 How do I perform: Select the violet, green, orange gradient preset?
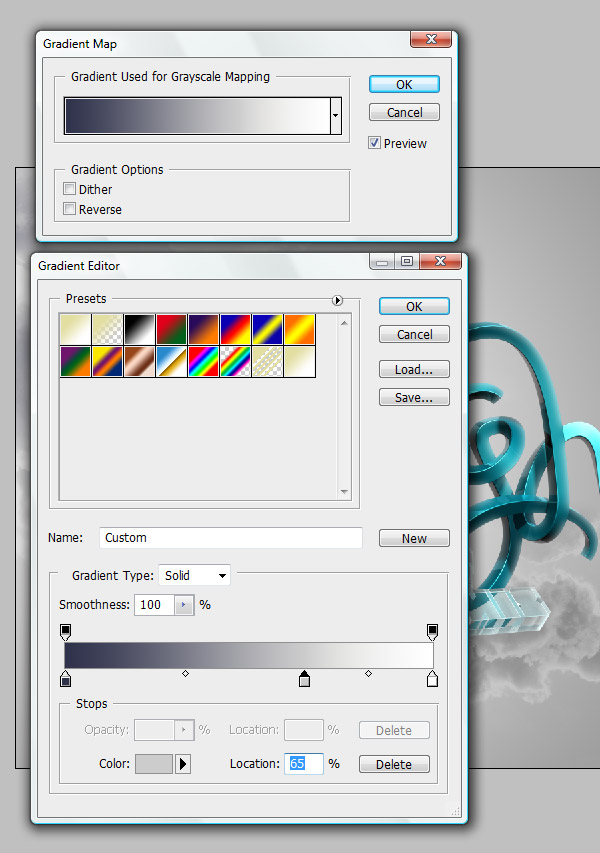[x=76, y=362]
